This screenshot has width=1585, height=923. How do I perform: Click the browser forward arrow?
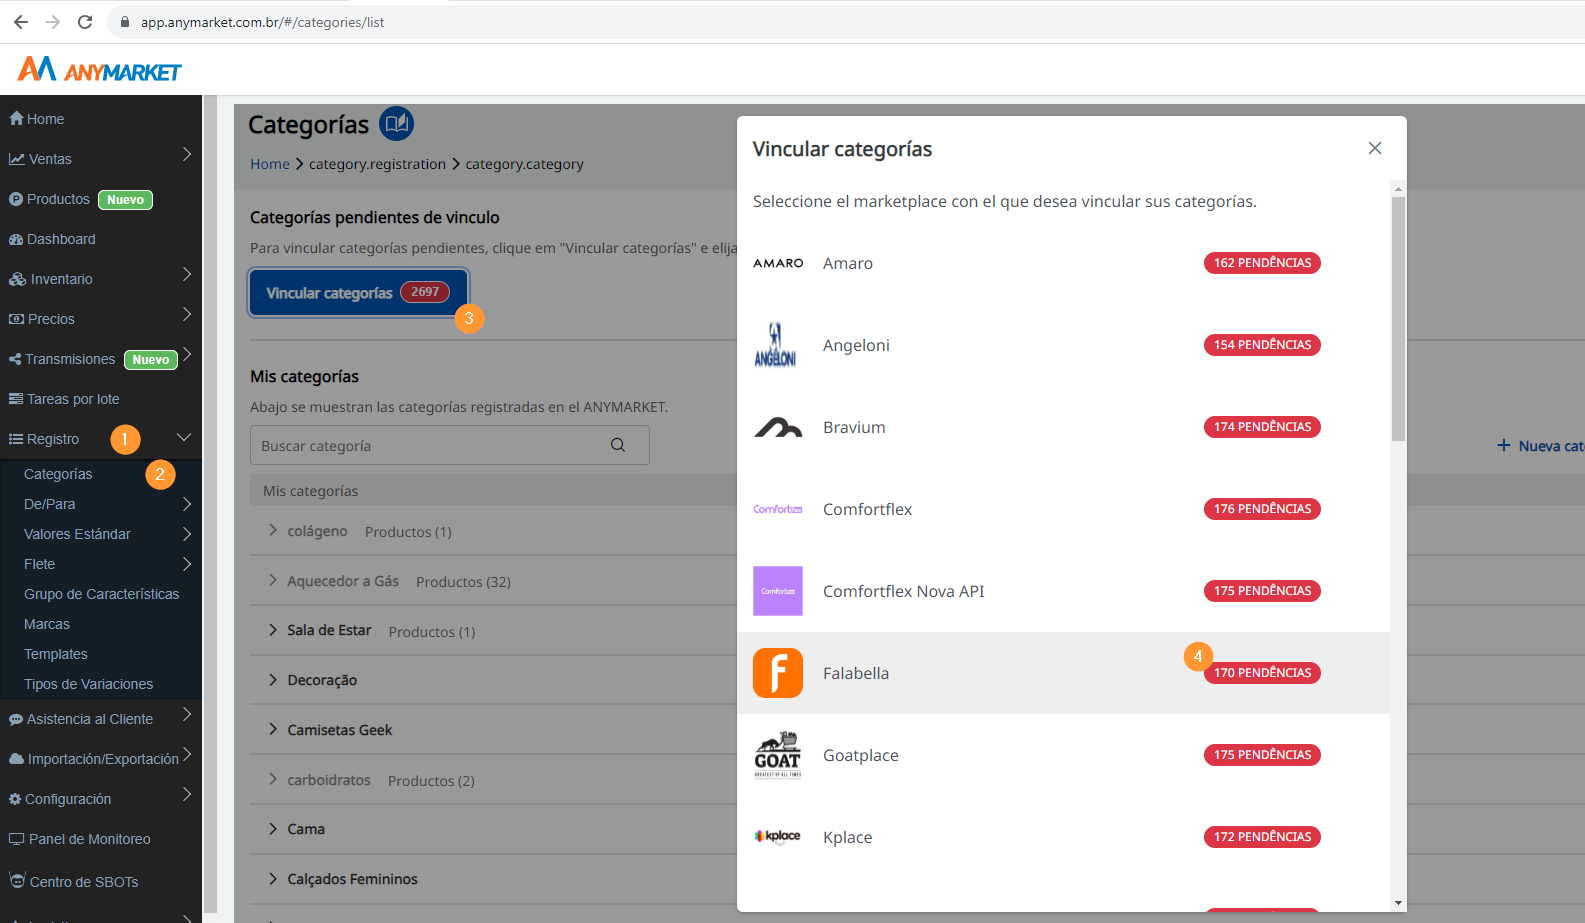[x=53, y=22]
